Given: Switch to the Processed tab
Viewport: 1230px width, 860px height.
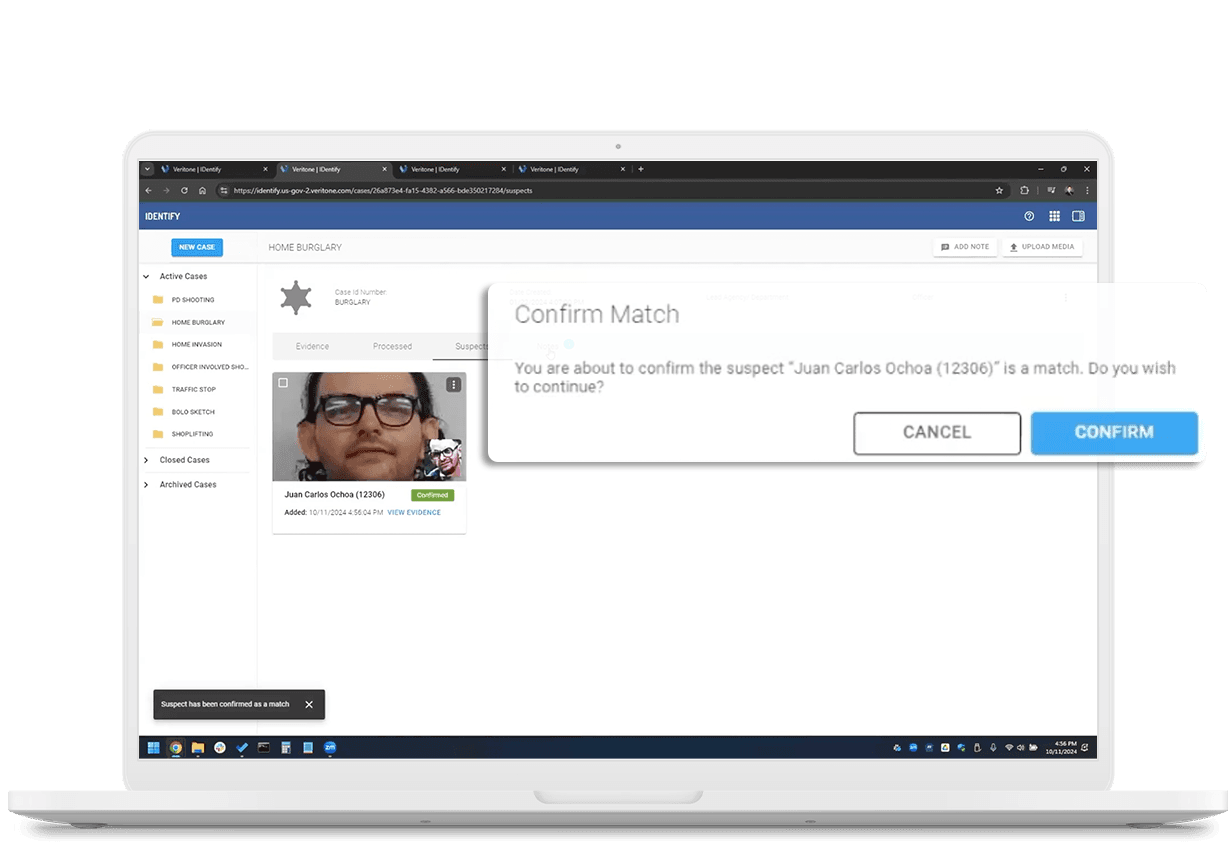Looking at the screenshot, I should click(x=392, y=346).
